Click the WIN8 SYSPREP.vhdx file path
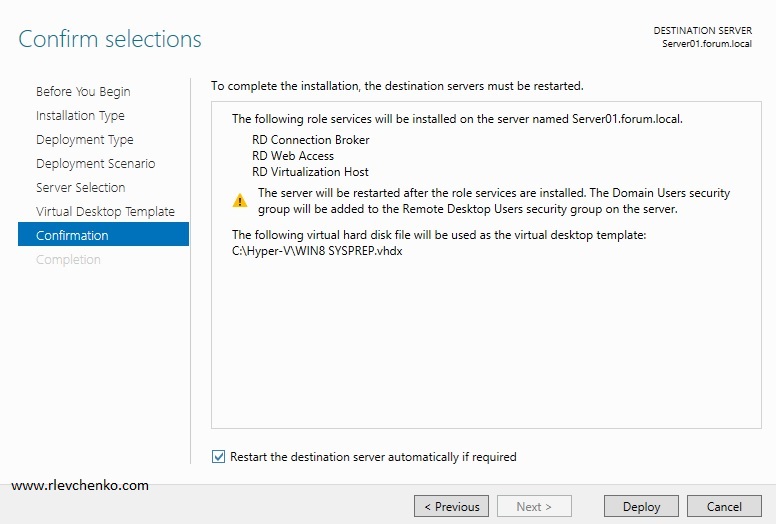Image resolution: width=779 pixels, height=524 pixels. 317,251
